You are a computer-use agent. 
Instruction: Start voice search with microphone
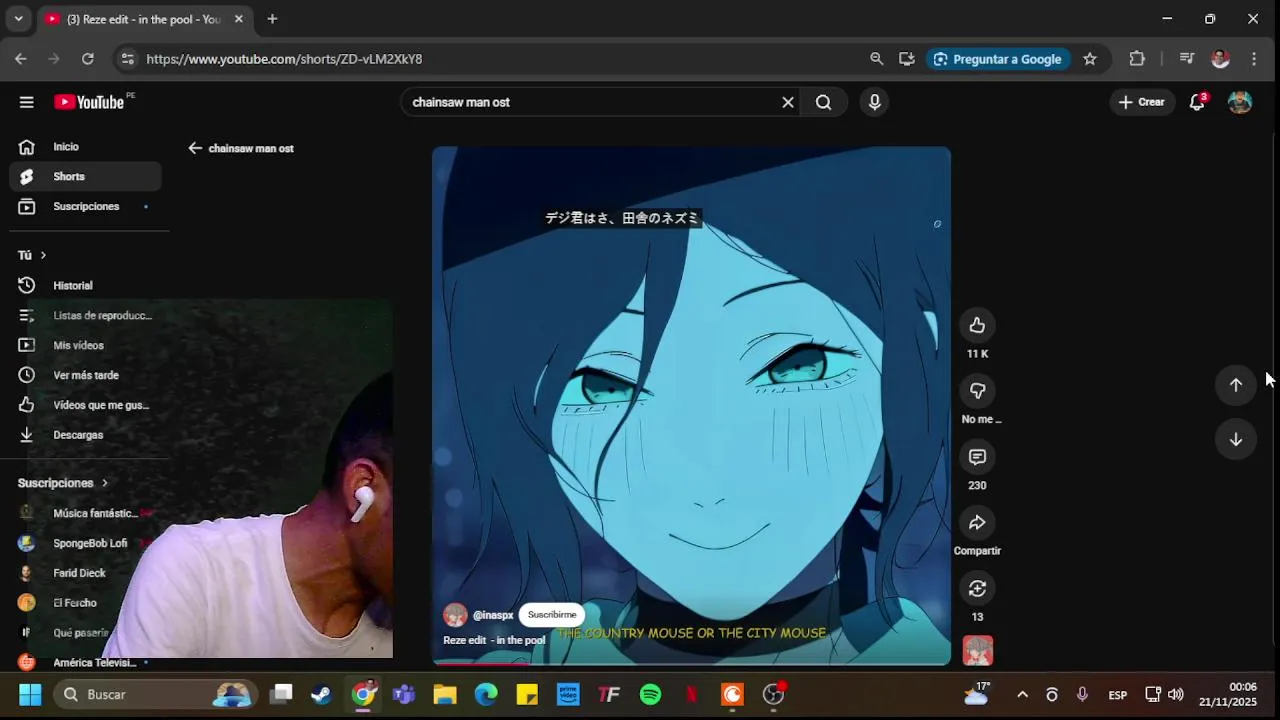click(x=875, y=102)
